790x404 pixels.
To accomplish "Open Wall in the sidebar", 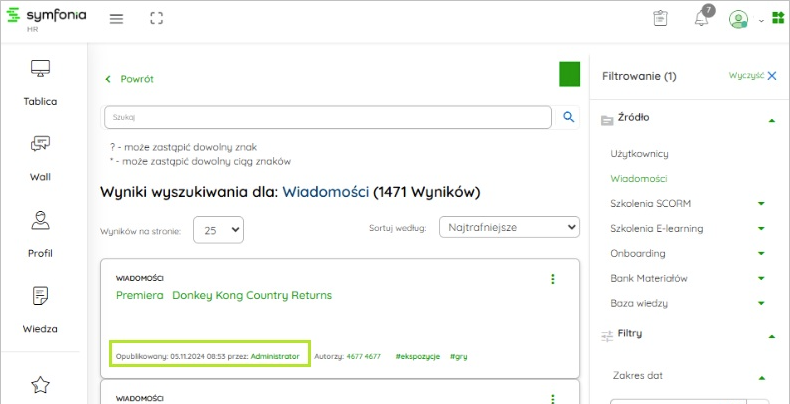I will point(40,158).
